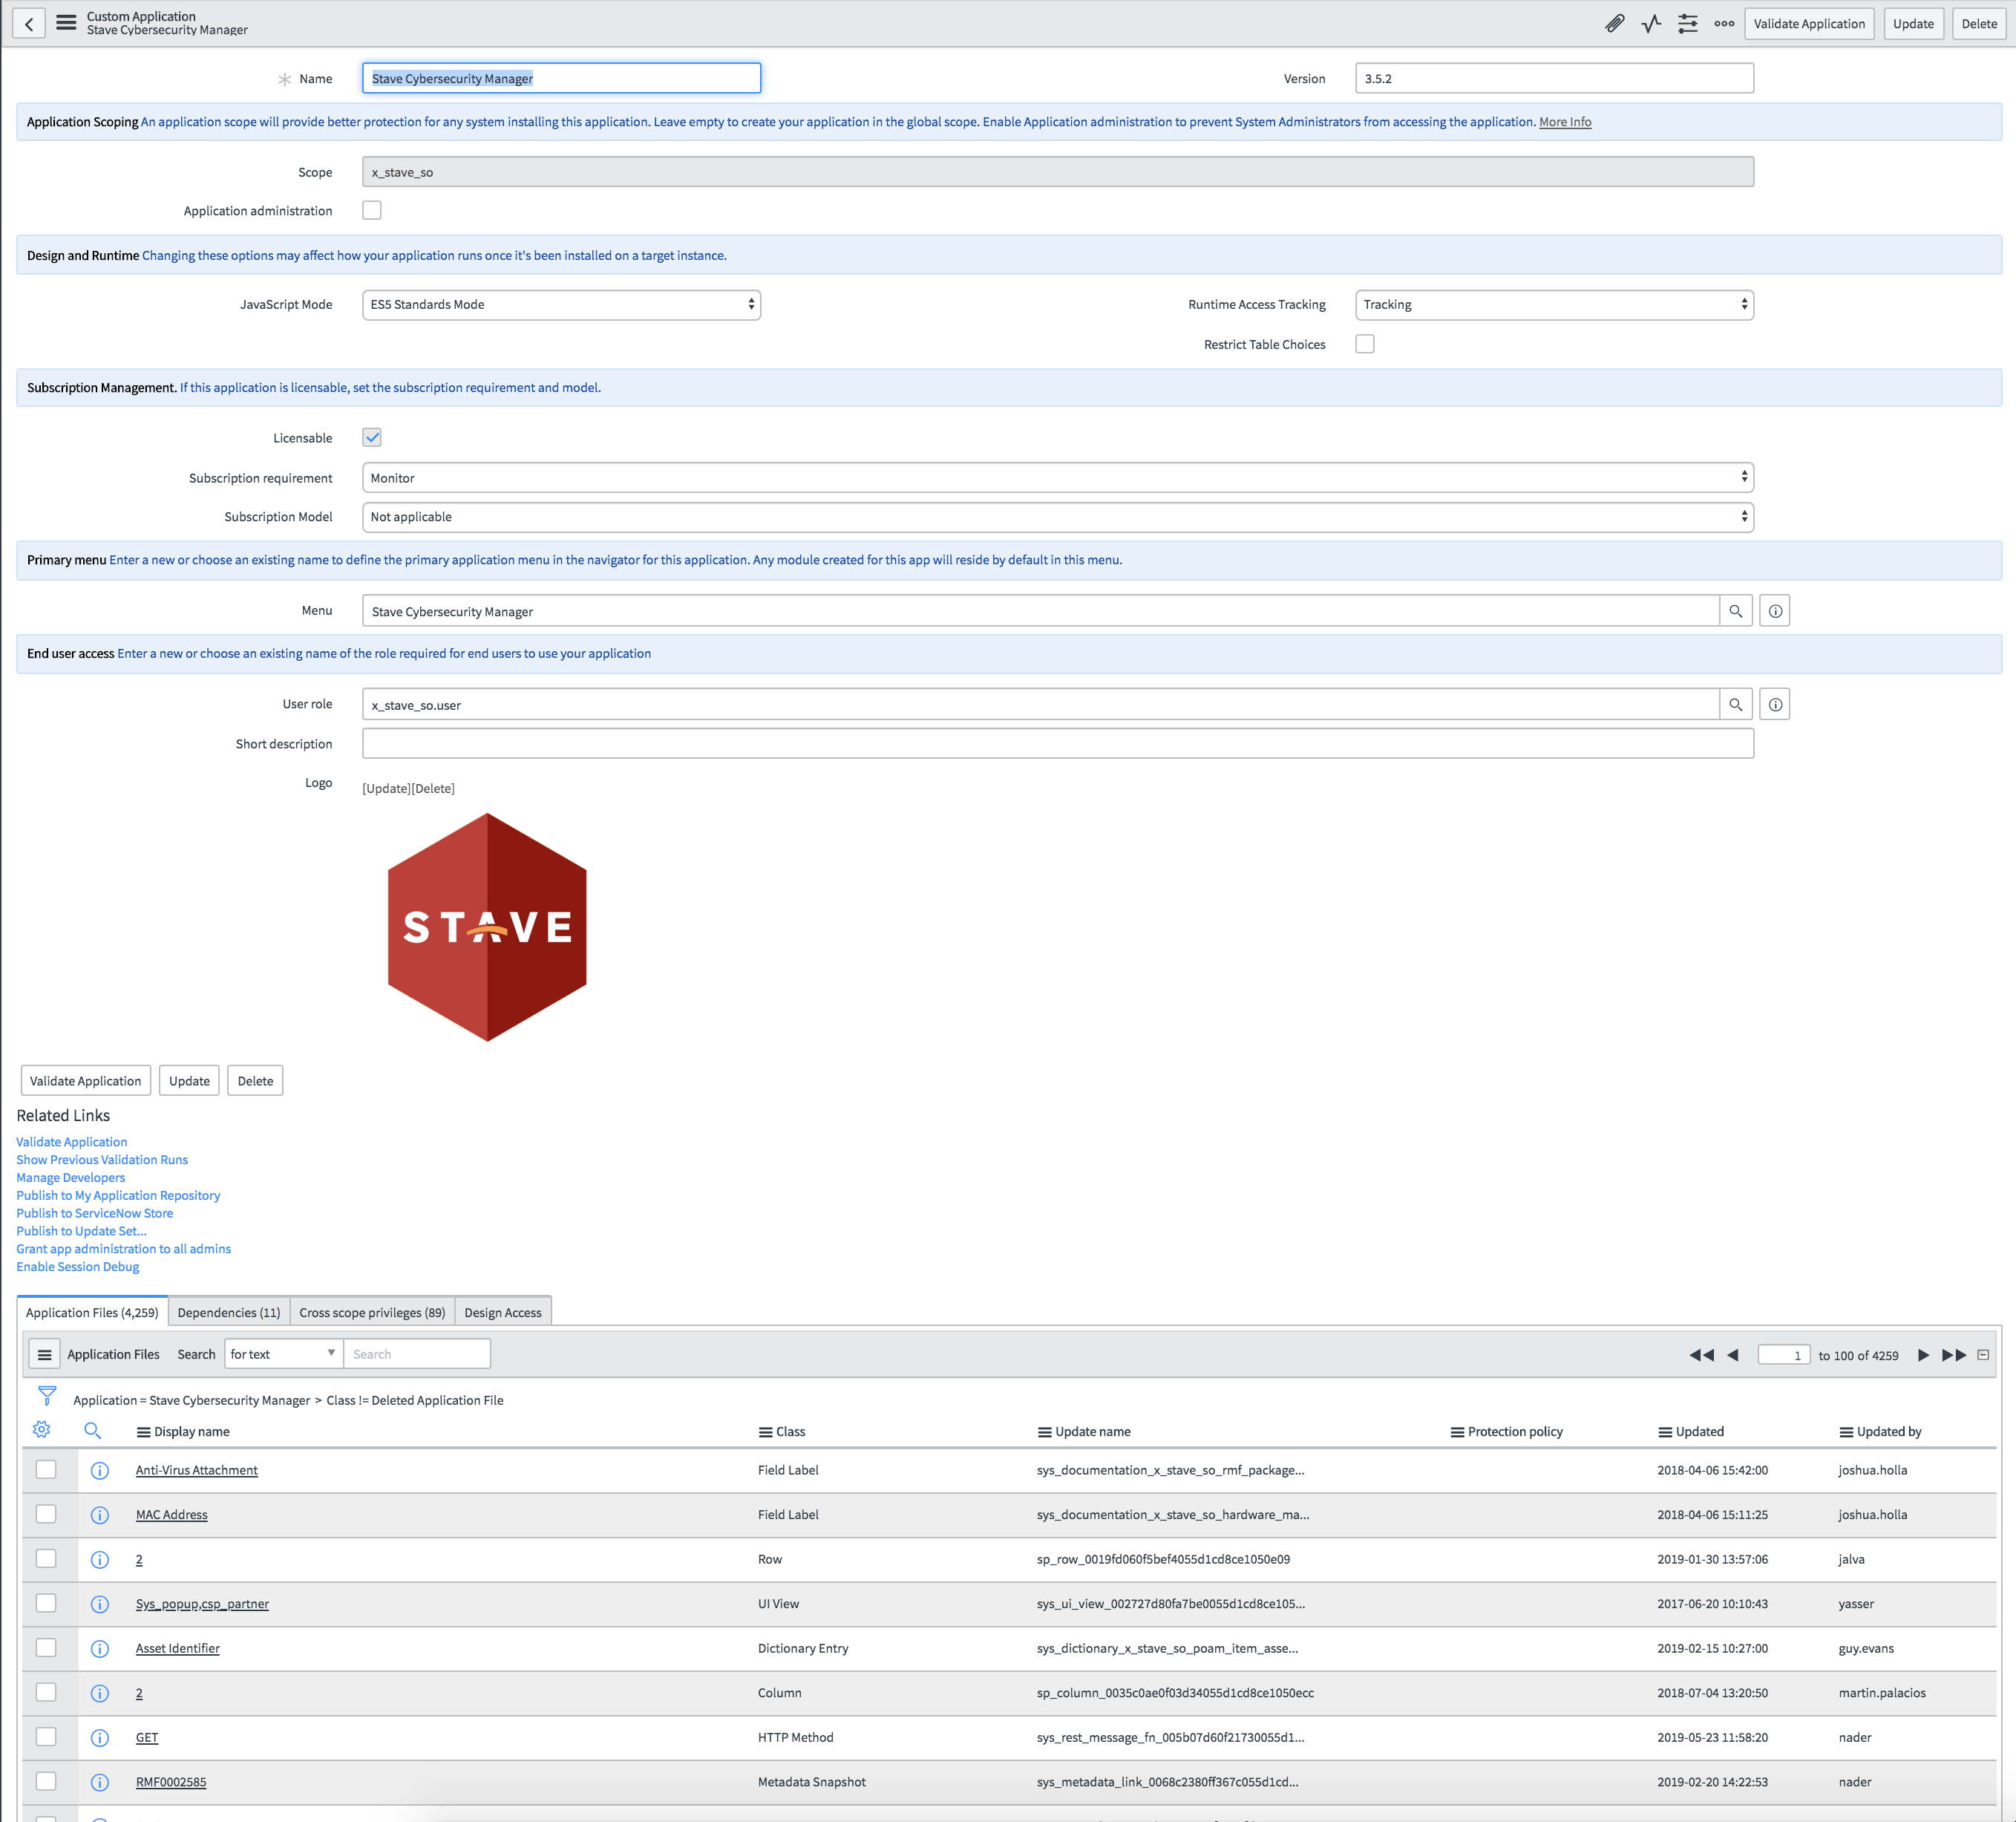Preview the Anti-Virus Attachment record
The height and width of the screenshot is (1822, 2016).
(99, 1470)
